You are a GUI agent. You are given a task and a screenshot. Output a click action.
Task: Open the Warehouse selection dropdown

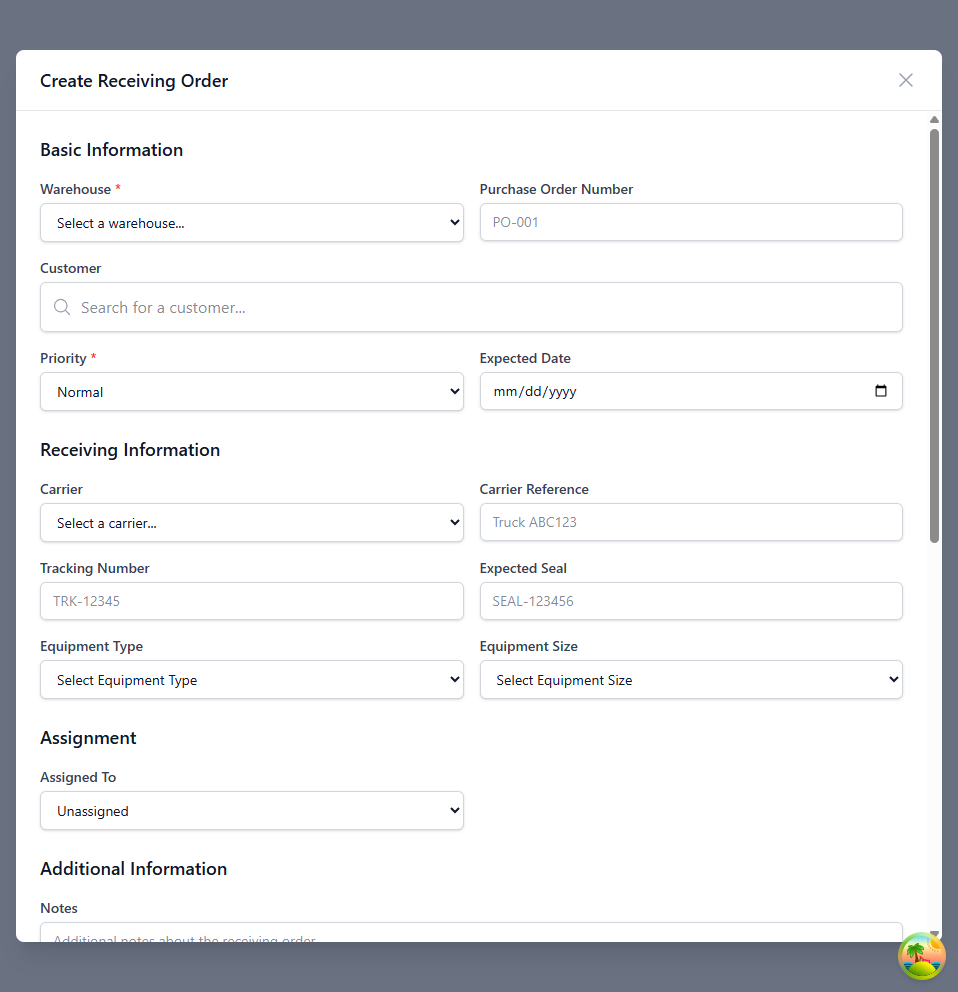pyautogui.click(x=251, y=222)
